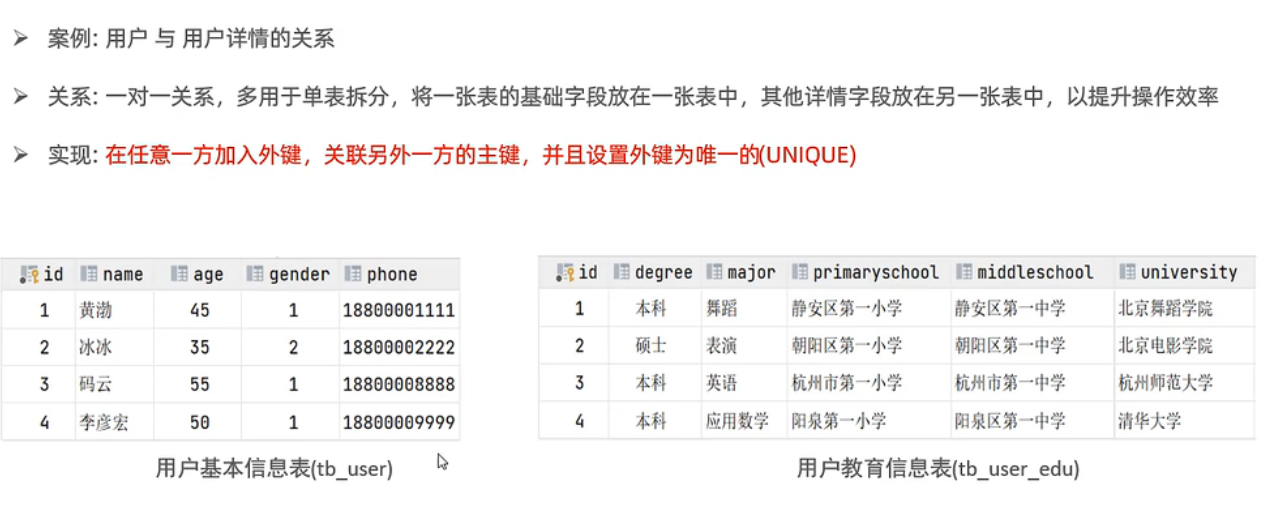Click the column icon beside gender header

[255, 274]
